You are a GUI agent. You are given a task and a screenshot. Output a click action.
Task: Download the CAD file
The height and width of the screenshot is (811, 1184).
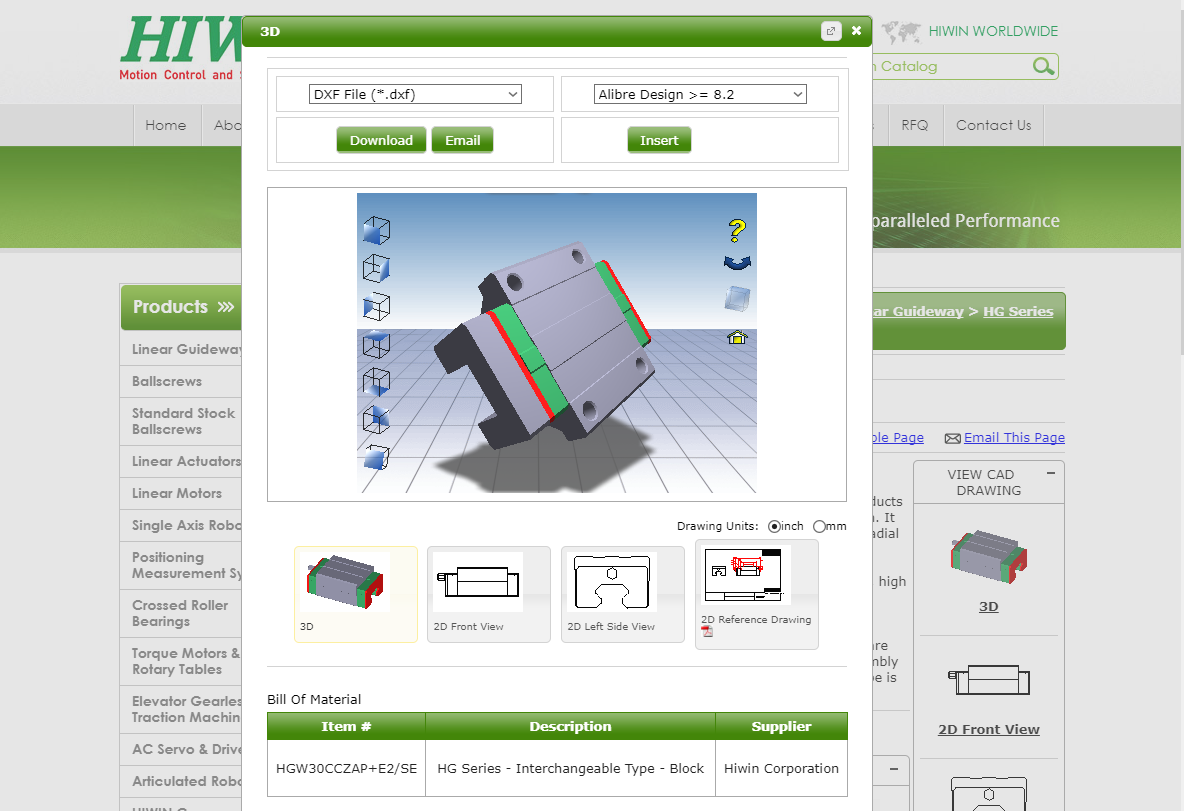point(381,140)
